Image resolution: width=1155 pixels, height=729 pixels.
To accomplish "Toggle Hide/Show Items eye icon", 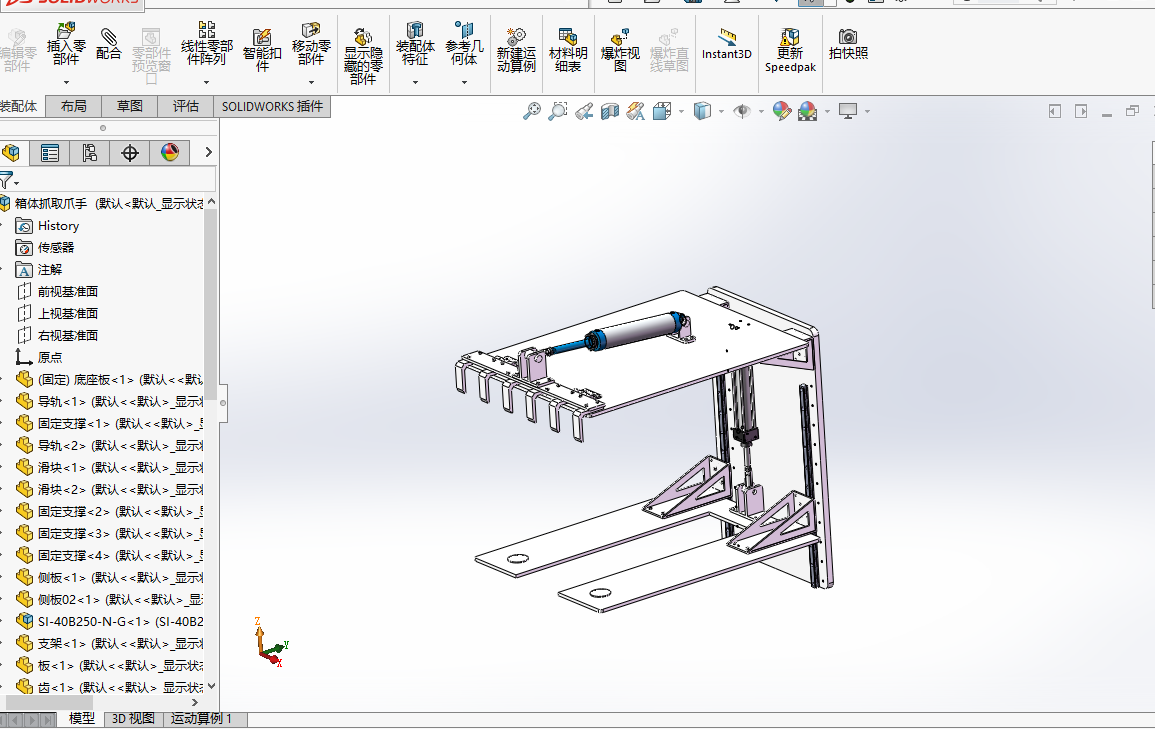I will click(x=742, y=111).
